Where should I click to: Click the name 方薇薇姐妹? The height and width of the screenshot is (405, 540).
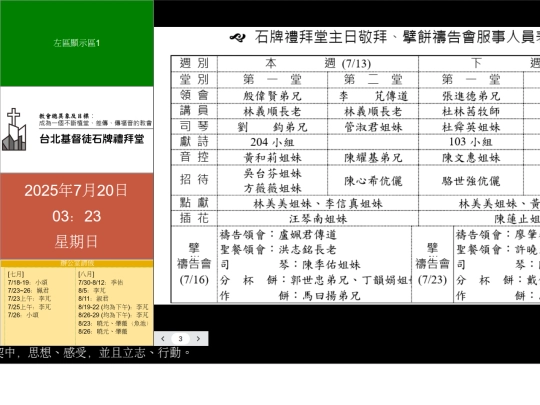272,188
